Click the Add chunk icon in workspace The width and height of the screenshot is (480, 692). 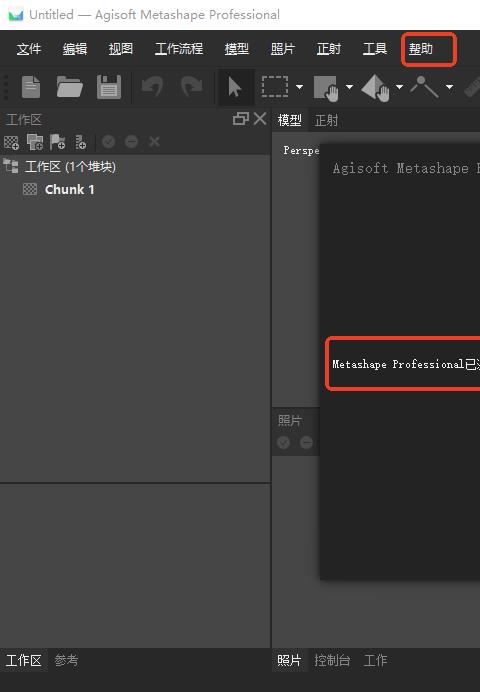point(11,142)
